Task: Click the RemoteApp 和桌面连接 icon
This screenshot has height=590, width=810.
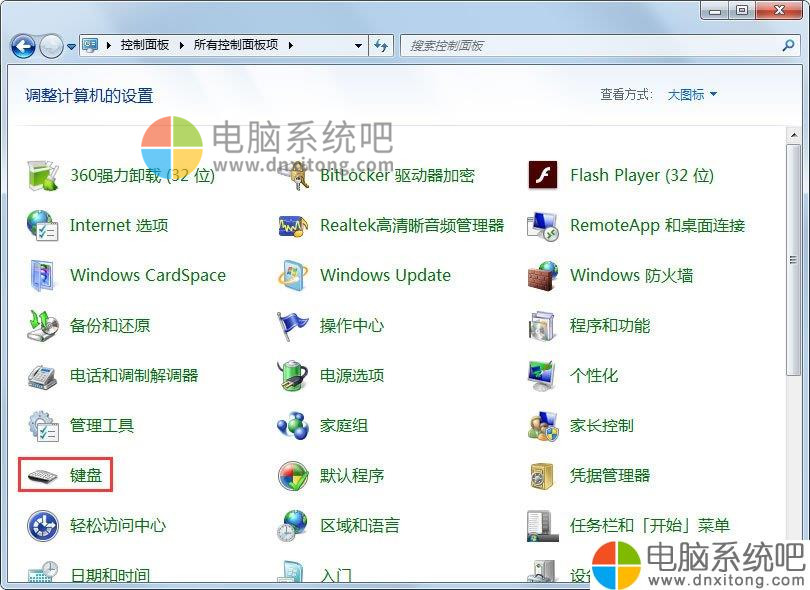Action: click(x=542, y=226)
